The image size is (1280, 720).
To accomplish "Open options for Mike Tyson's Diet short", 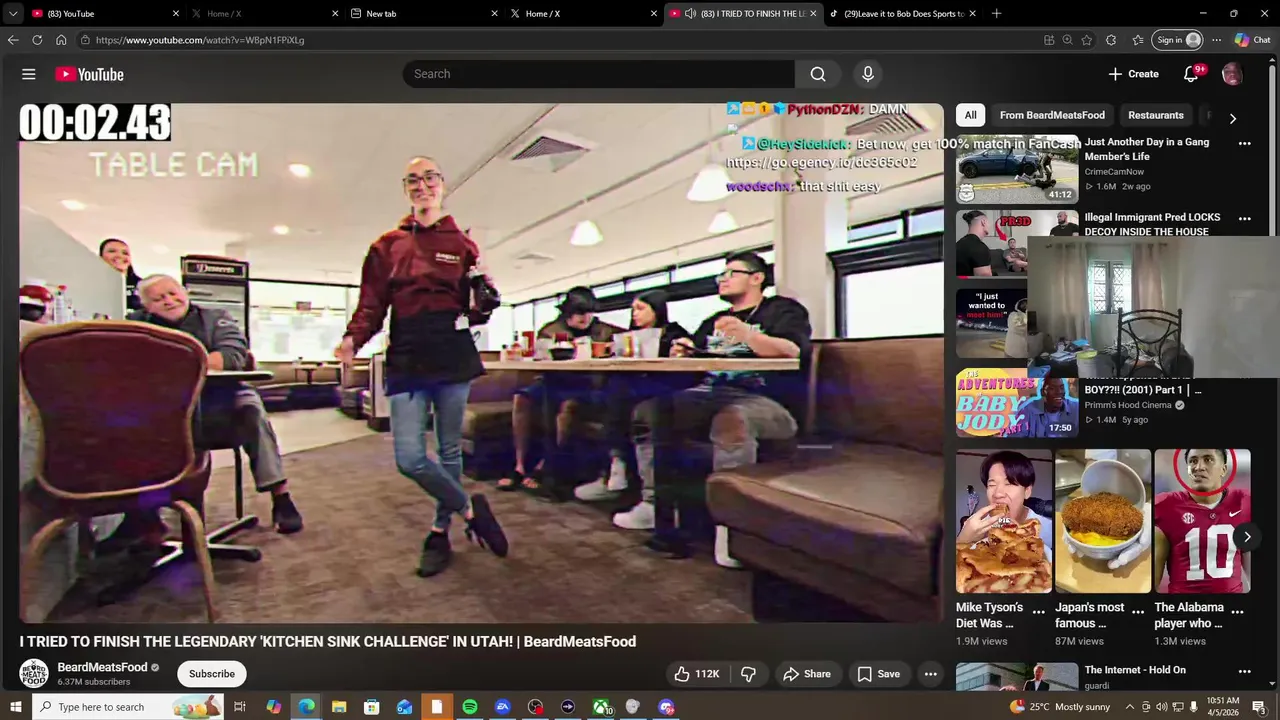I will coord(1039,611).
